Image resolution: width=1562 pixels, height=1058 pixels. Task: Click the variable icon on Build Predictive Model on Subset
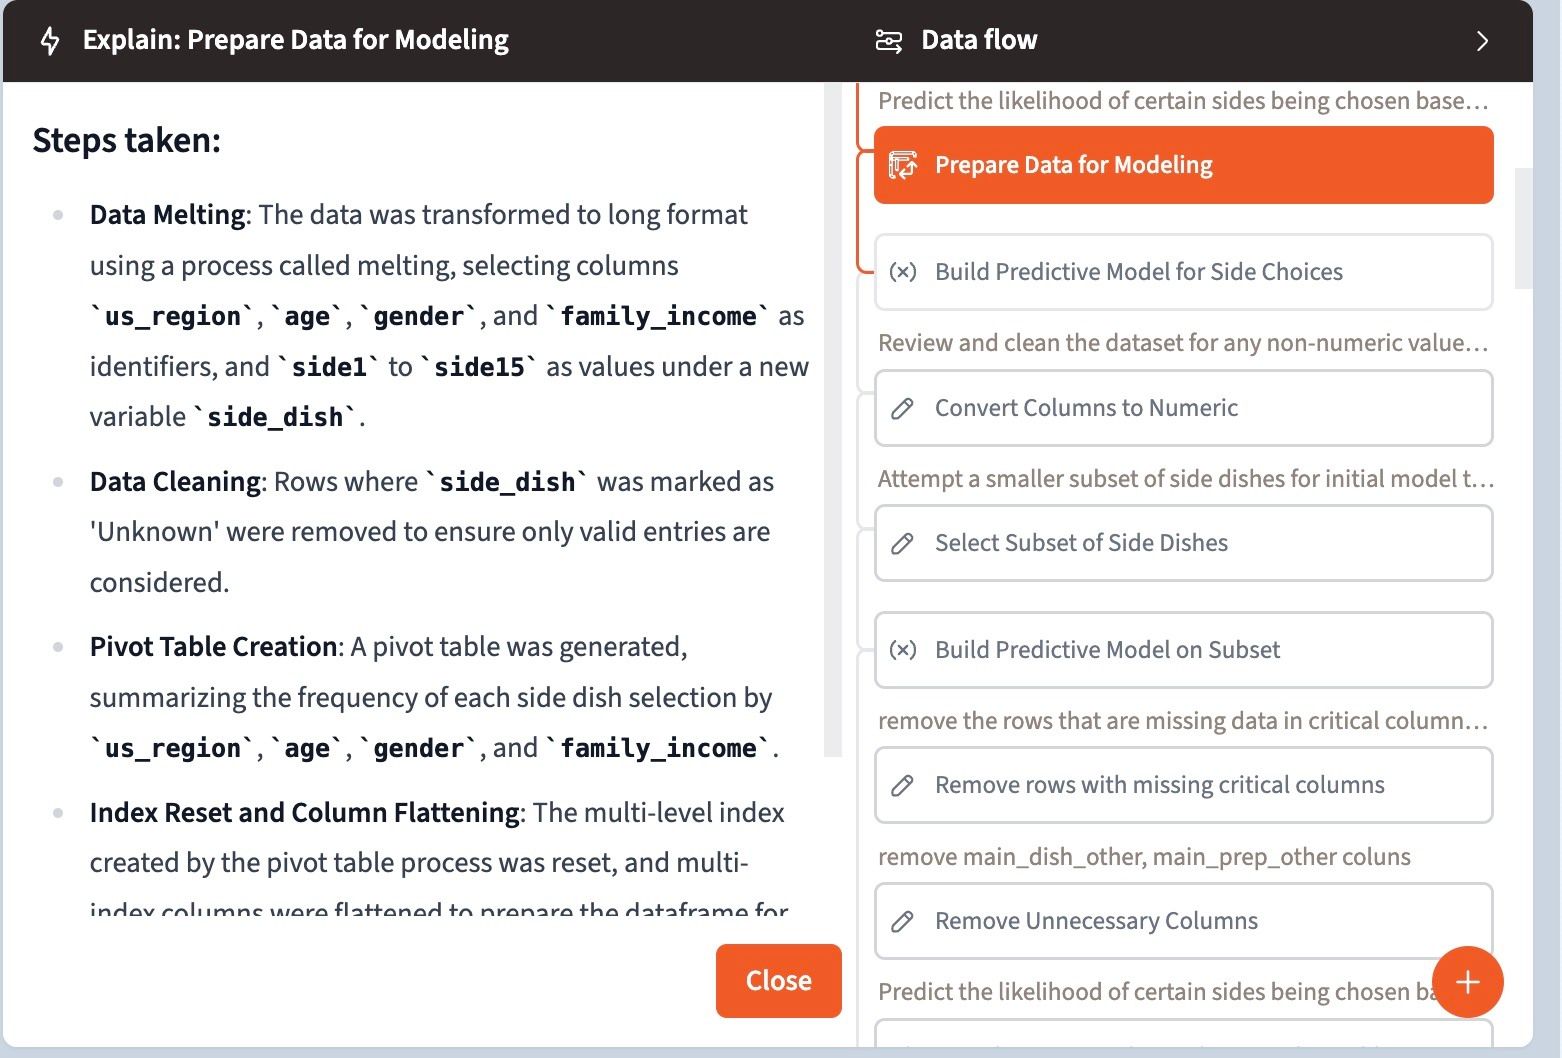coord(903,650)
